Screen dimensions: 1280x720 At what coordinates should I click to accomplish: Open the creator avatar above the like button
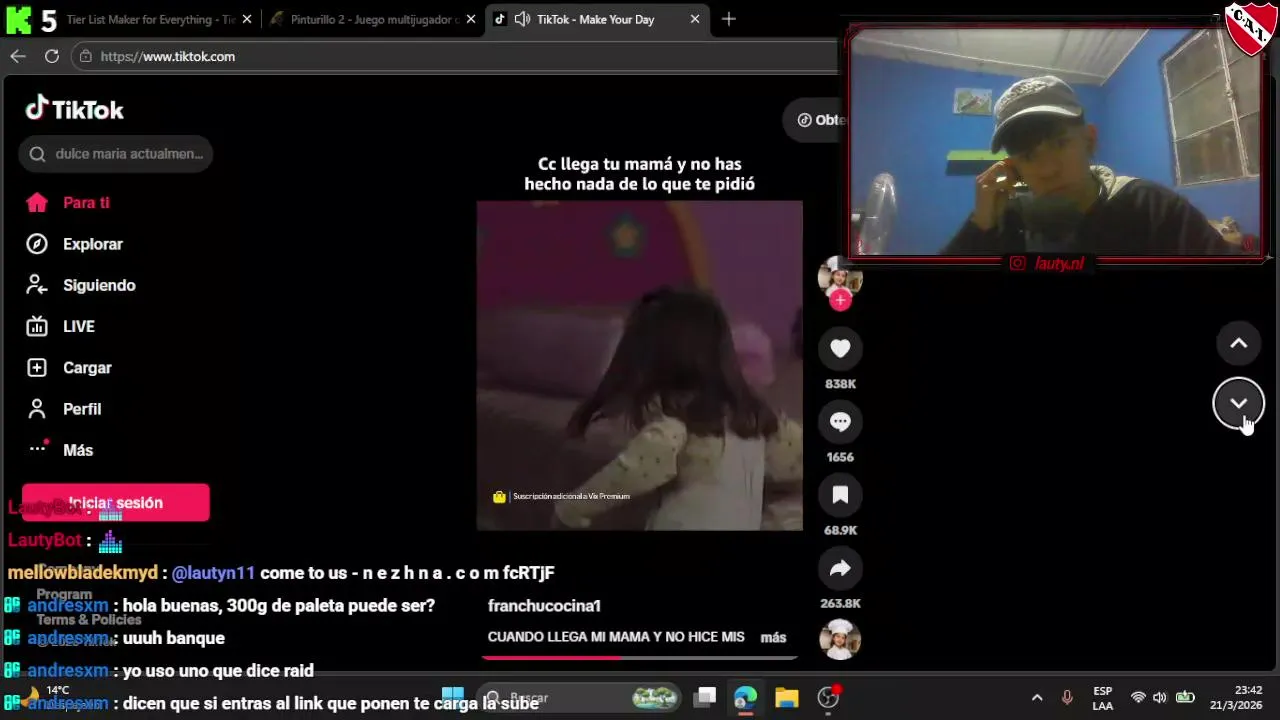tap(840, 276)
